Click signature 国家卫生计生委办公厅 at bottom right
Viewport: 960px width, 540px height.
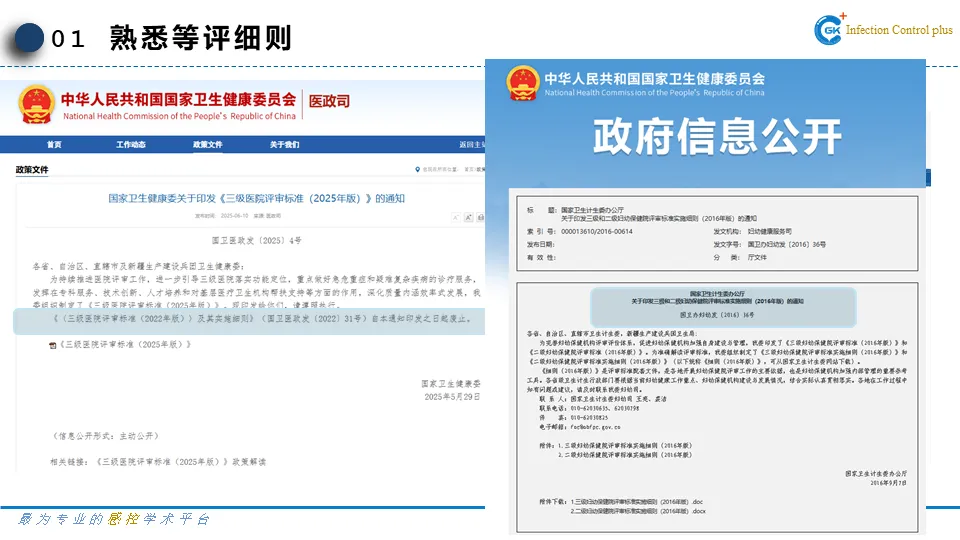tap(876, 474)
